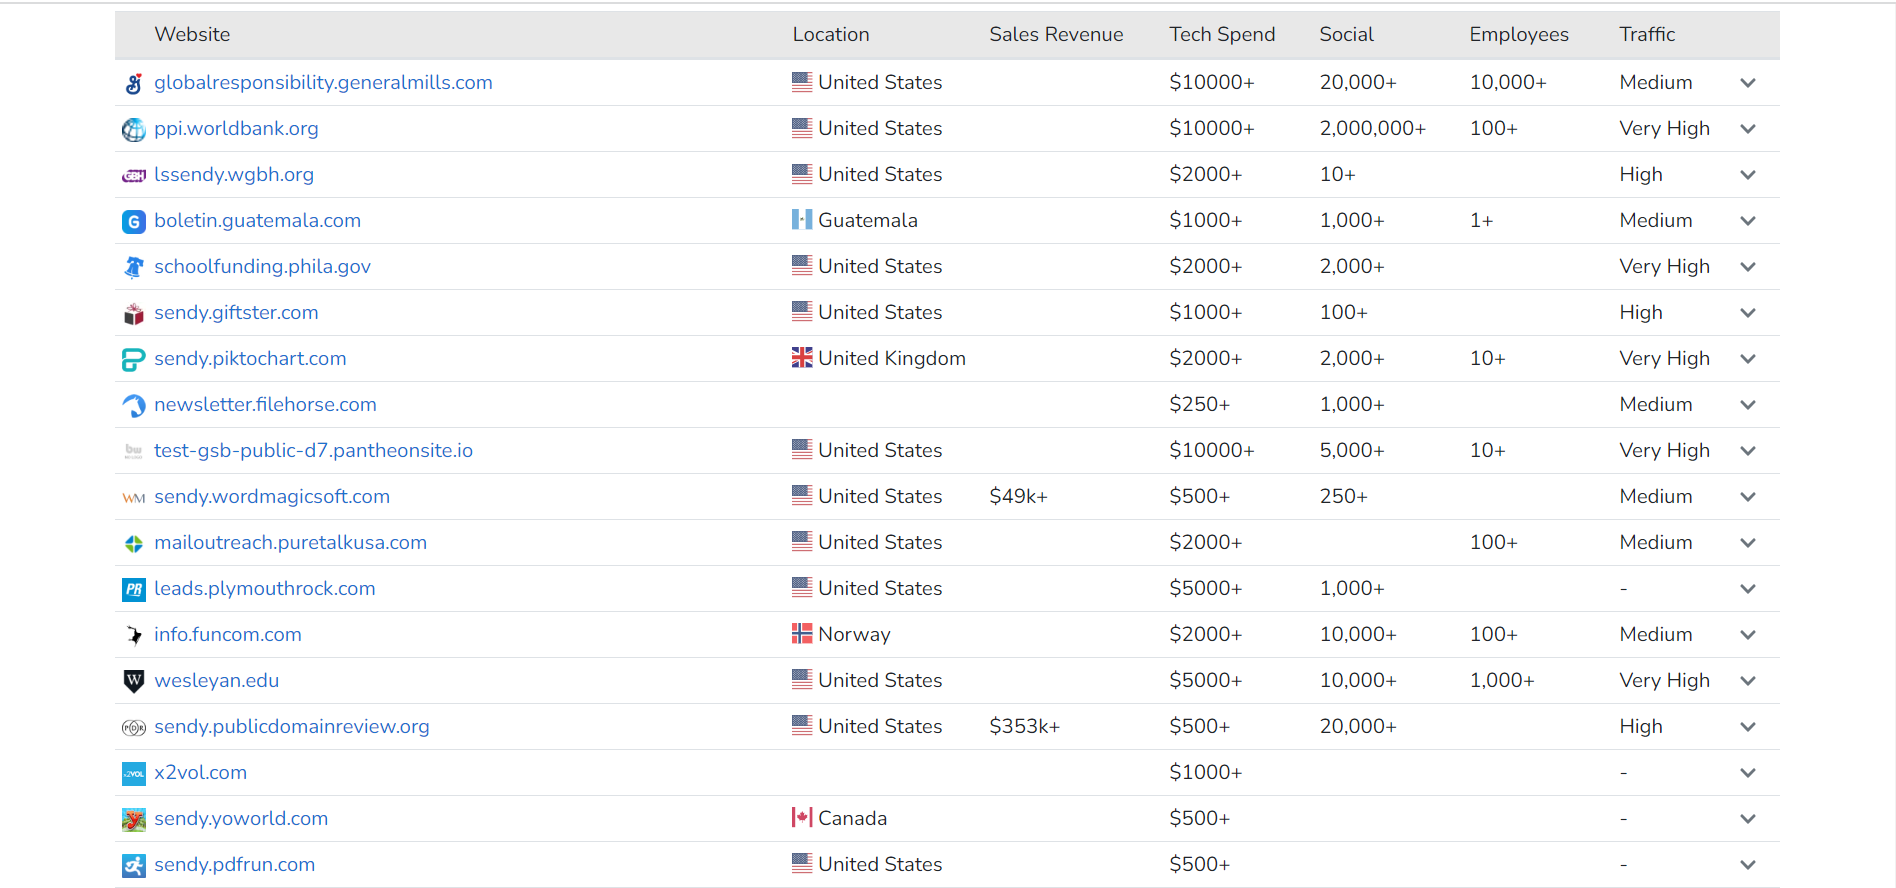
Task: Click the newsletter.filehorse.com horse icon
Action: 133,405
